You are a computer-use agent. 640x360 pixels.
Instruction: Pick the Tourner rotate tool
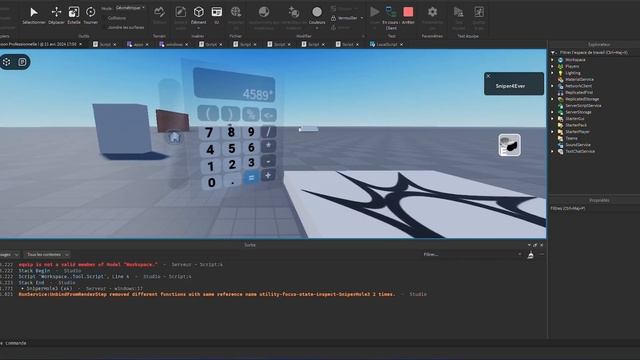coord(90,16)
